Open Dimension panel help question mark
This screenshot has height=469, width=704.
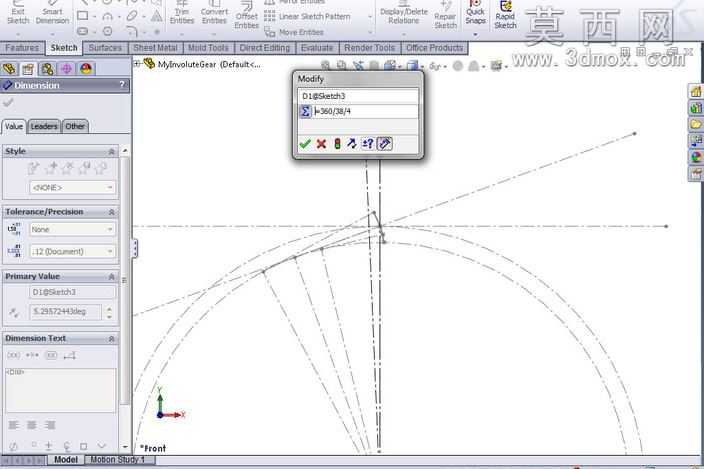click(x=122, y=84)
